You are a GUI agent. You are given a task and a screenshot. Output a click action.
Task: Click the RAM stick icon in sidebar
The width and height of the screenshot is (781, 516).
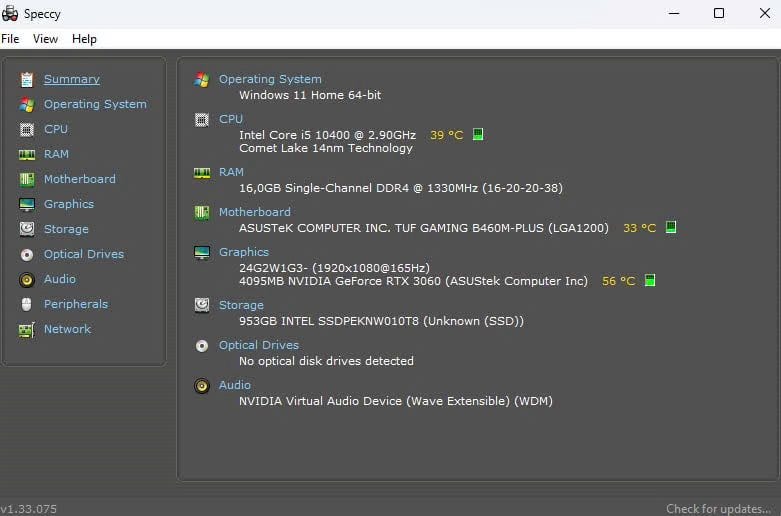click(x=27, y=154)
